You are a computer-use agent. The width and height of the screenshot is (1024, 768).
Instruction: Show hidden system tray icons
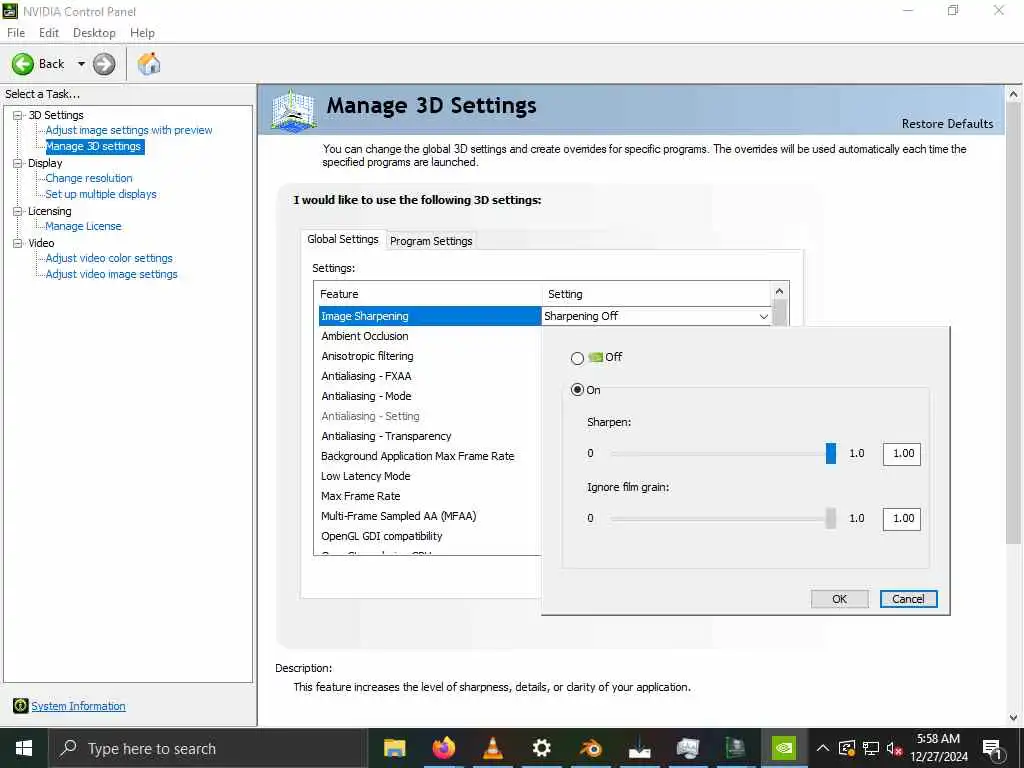click(x=823, y=748)
